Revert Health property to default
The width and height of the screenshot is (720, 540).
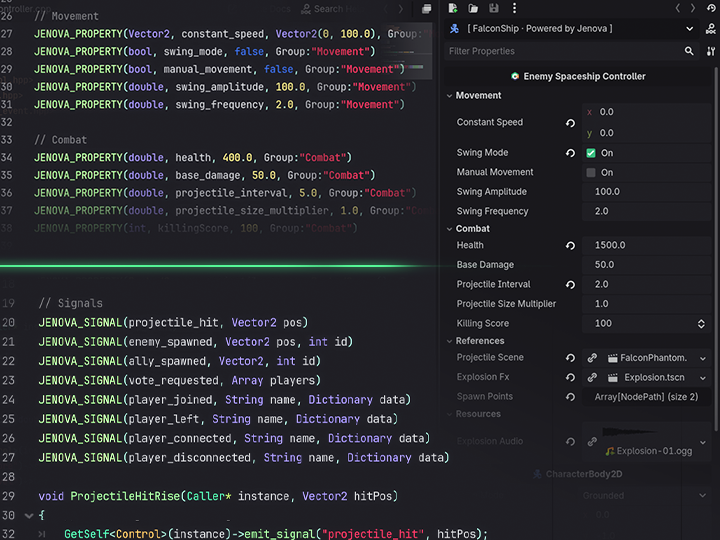[570, 246]
